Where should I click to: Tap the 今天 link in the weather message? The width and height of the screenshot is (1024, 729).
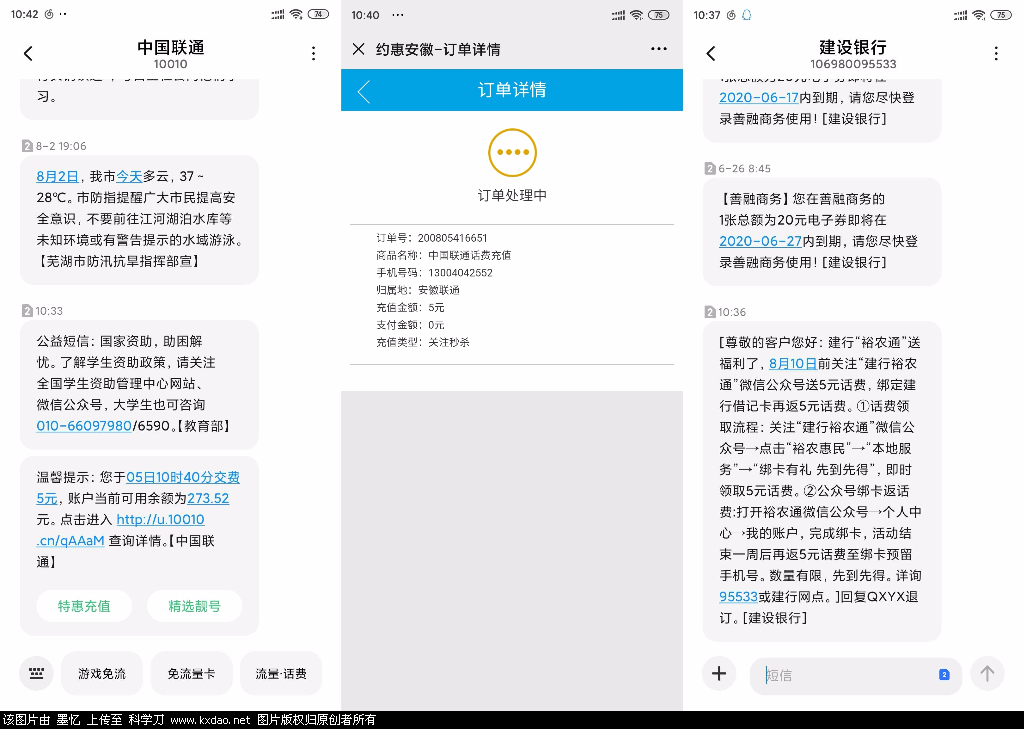129,176
